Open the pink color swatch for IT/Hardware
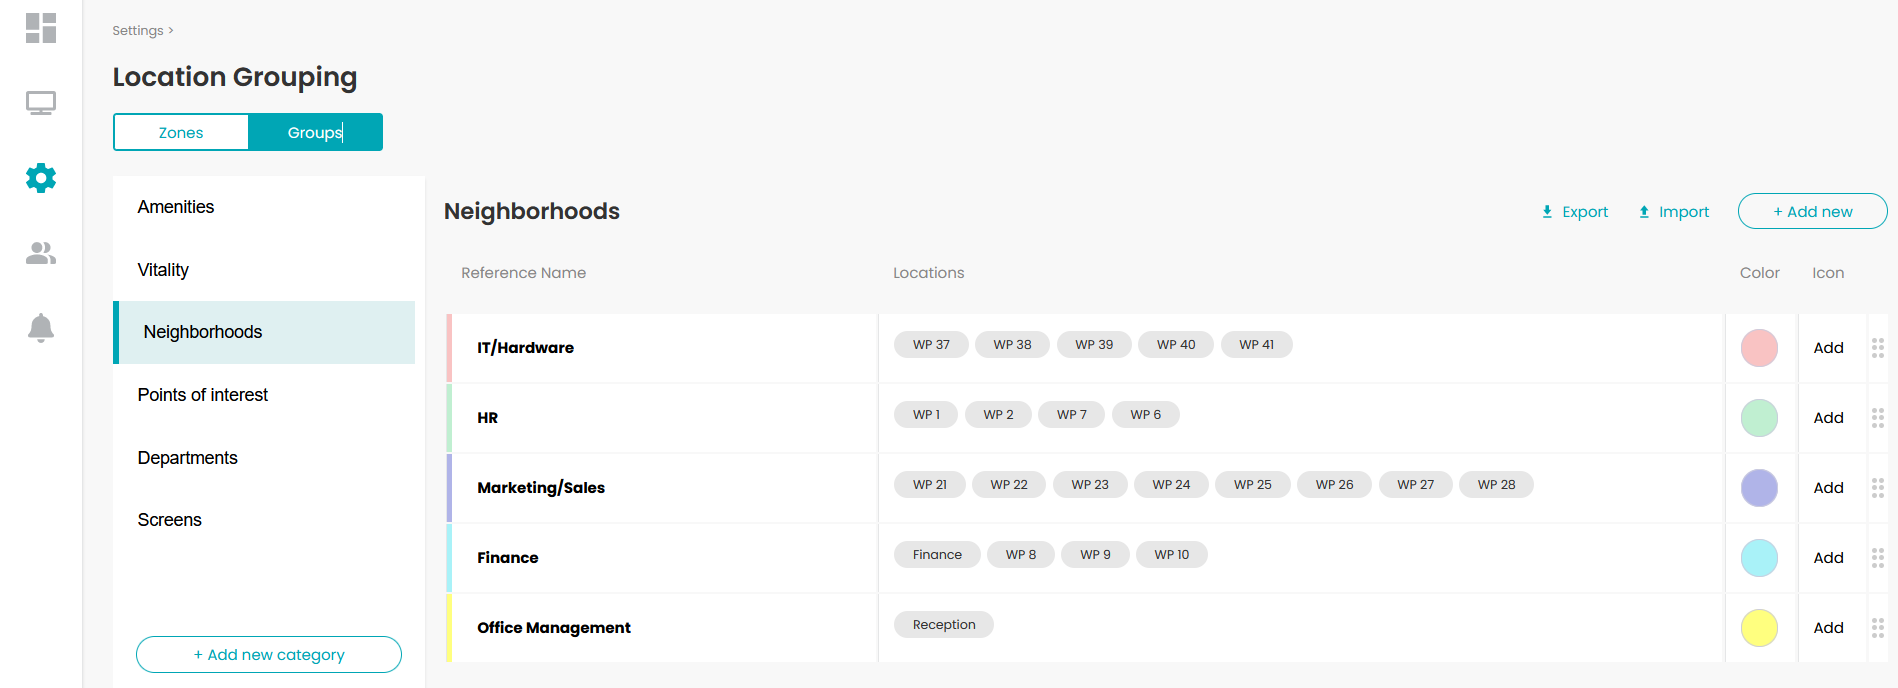Screen dimensions: 1898x688 [x=1759, y=348]
